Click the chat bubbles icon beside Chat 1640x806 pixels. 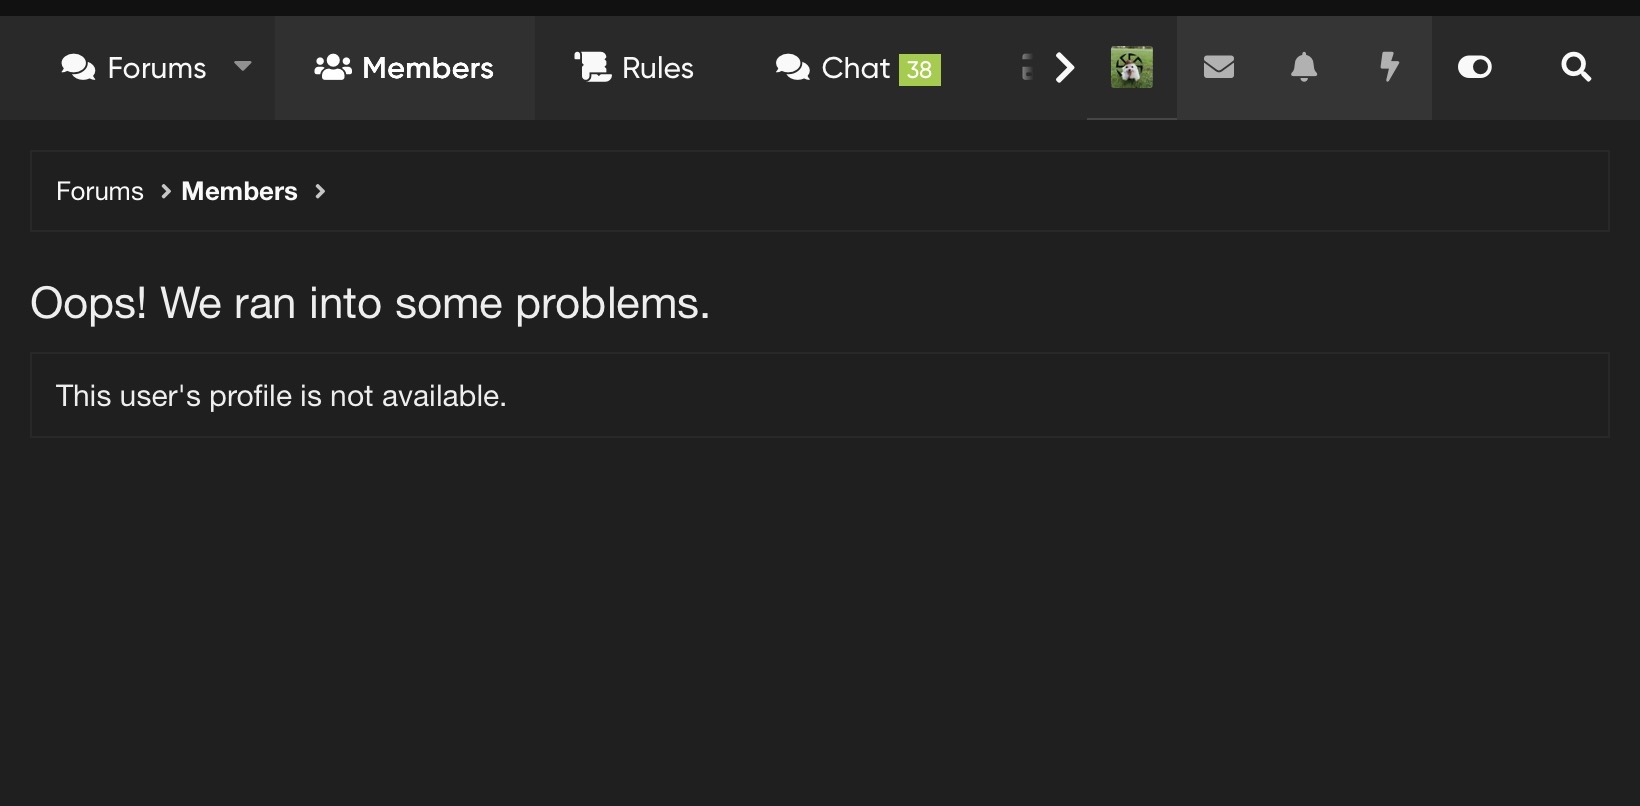click(793, 67)
